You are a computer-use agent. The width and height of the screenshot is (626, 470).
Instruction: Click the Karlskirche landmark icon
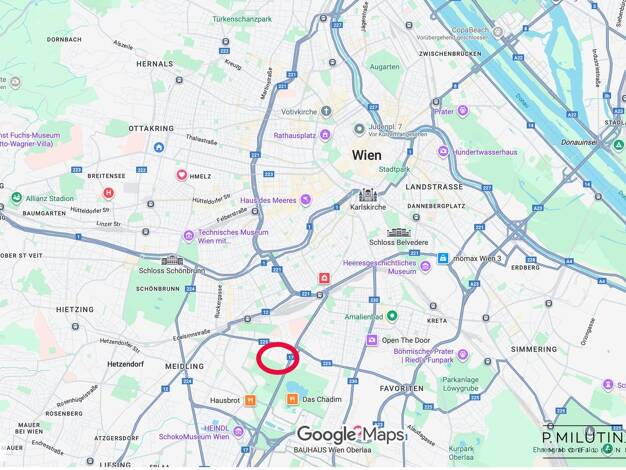[x=368, y=195]
